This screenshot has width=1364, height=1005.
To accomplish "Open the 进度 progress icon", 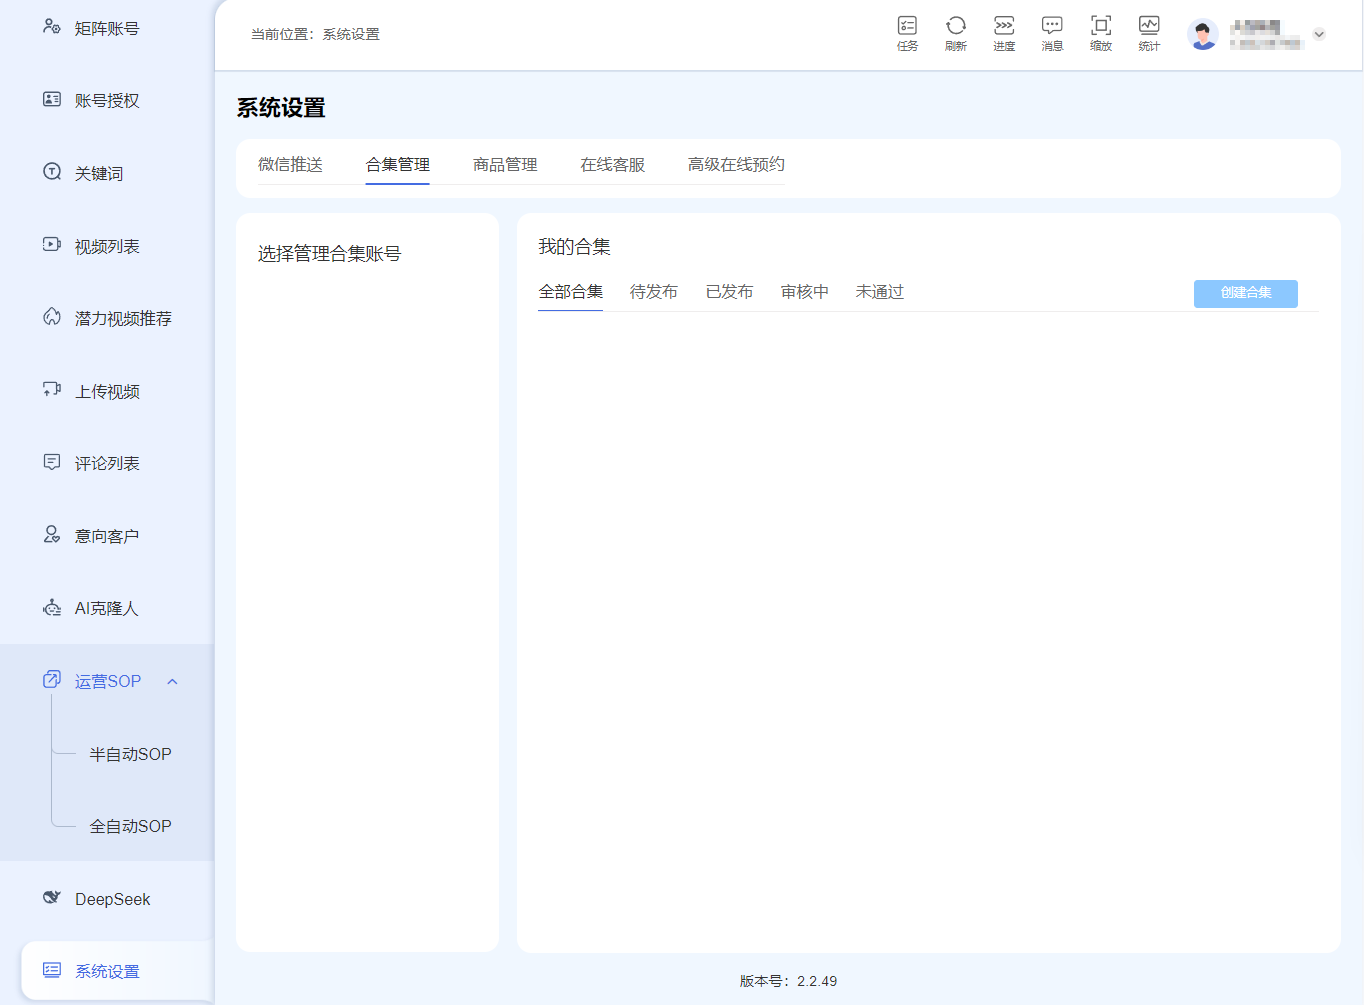I will pyautogui.click(x=1004, y=26).
